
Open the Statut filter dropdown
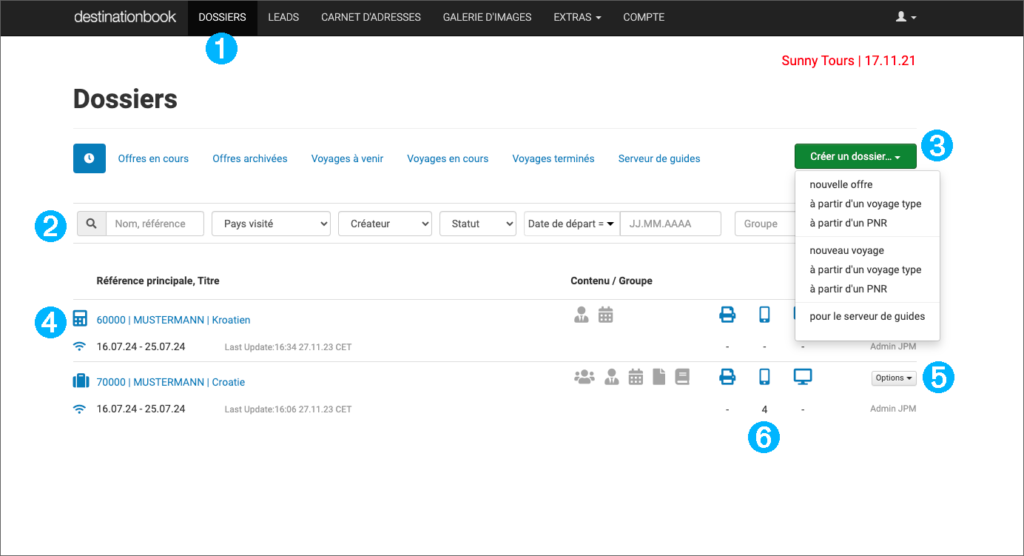[477, 224]
